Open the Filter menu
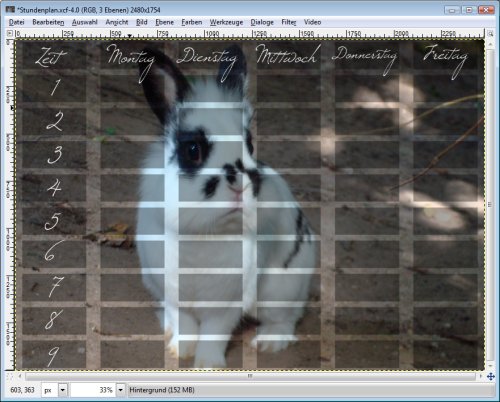The height and width of the screenshot is (402, 500). point(289,22)
